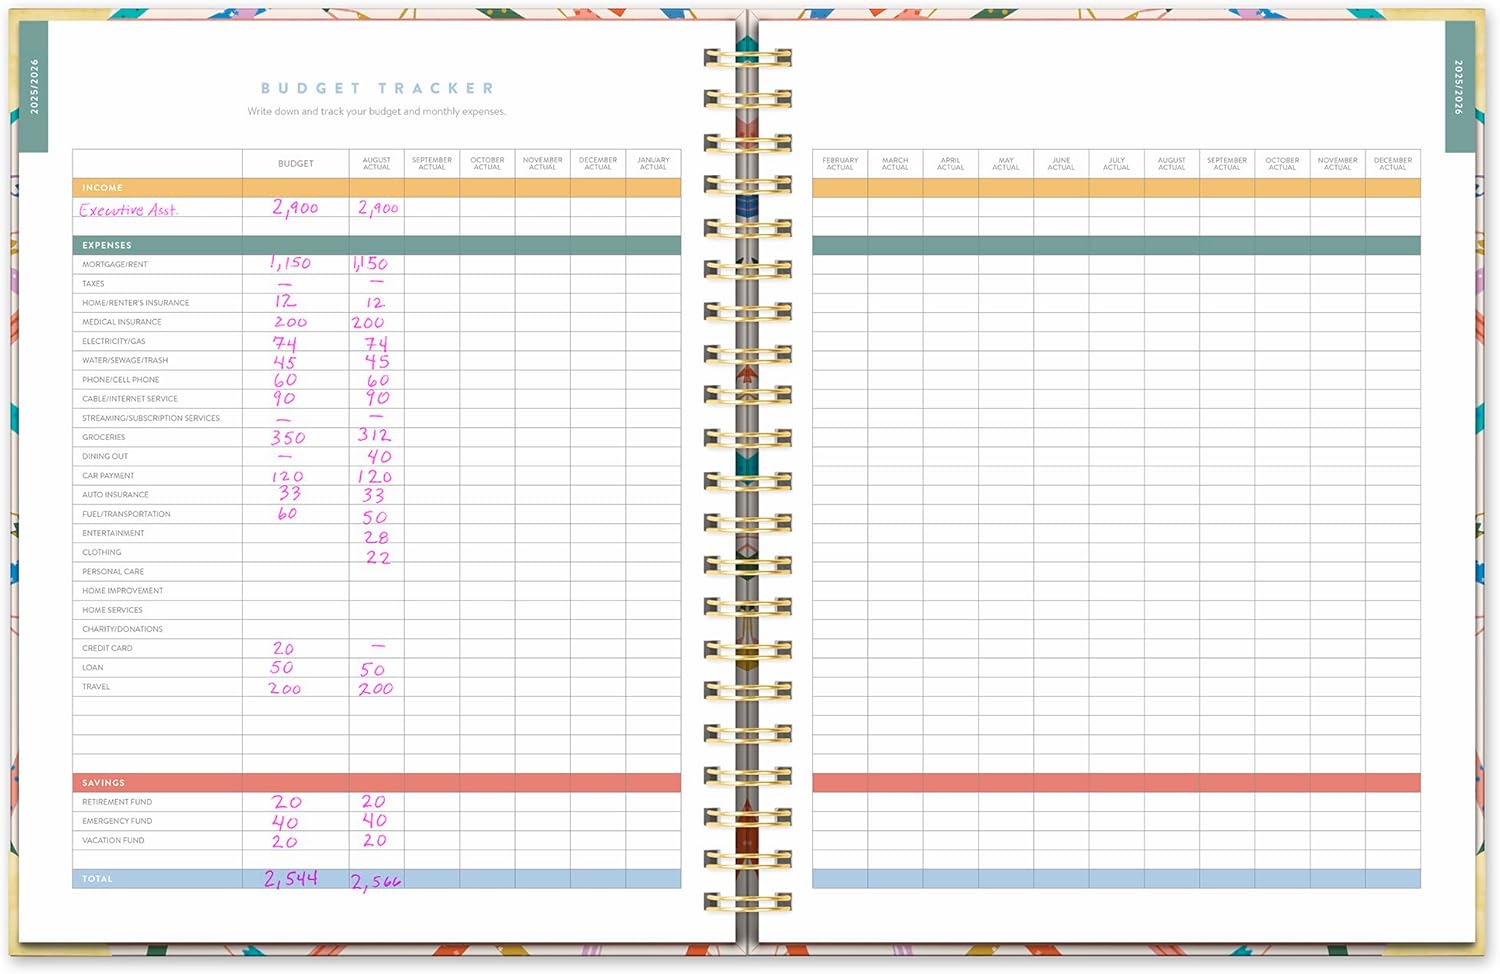This screenshot has width=1500, height=974.
Task: Select the Executive Asst. income entry
Action: [x=128, y=210]
